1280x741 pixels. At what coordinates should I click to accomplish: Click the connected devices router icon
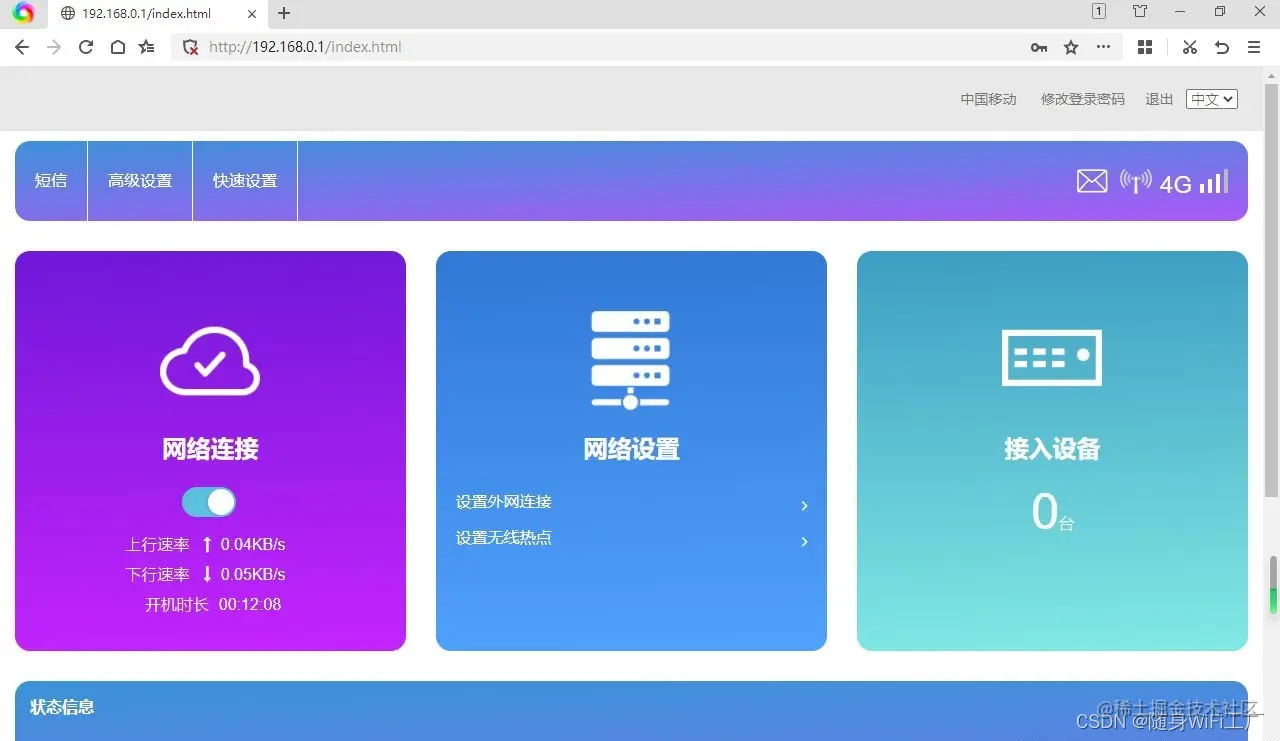[1052, 357]
